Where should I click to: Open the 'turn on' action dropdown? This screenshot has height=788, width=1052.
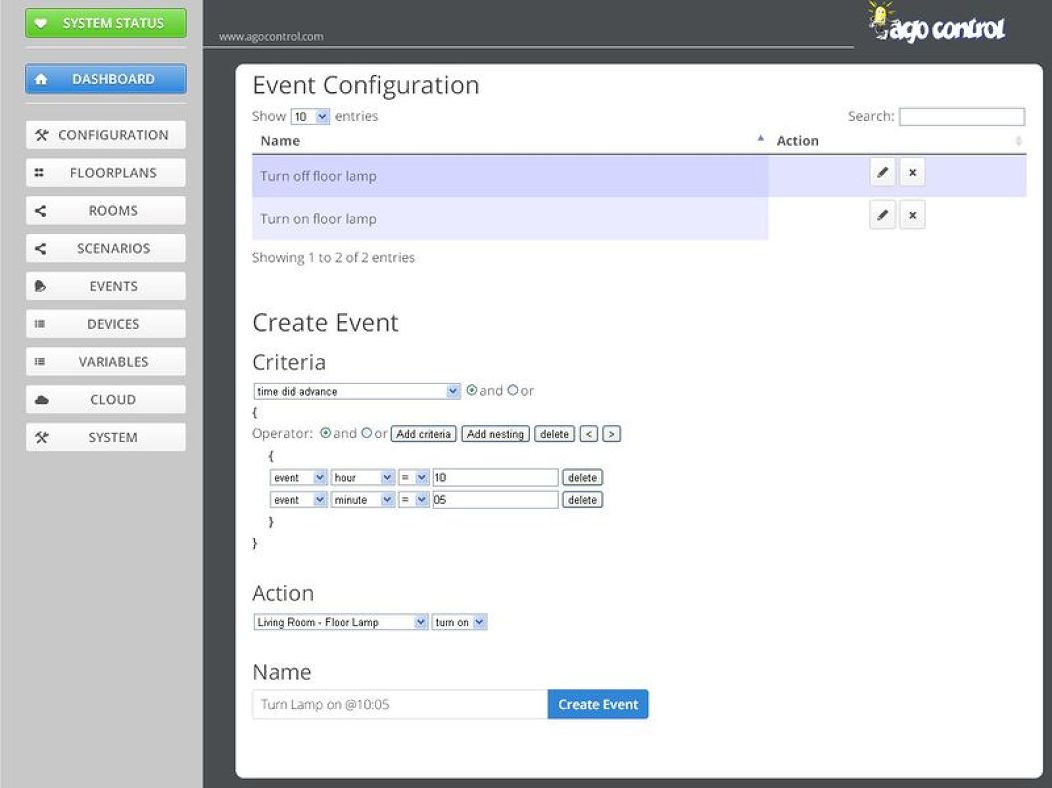460,622
